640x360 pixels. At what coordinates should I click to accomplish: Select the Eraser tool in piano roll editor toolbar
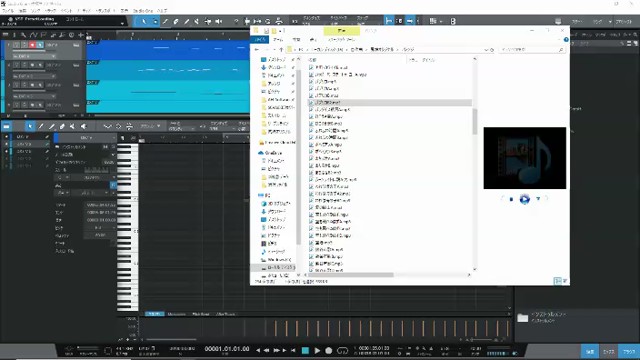62,127
